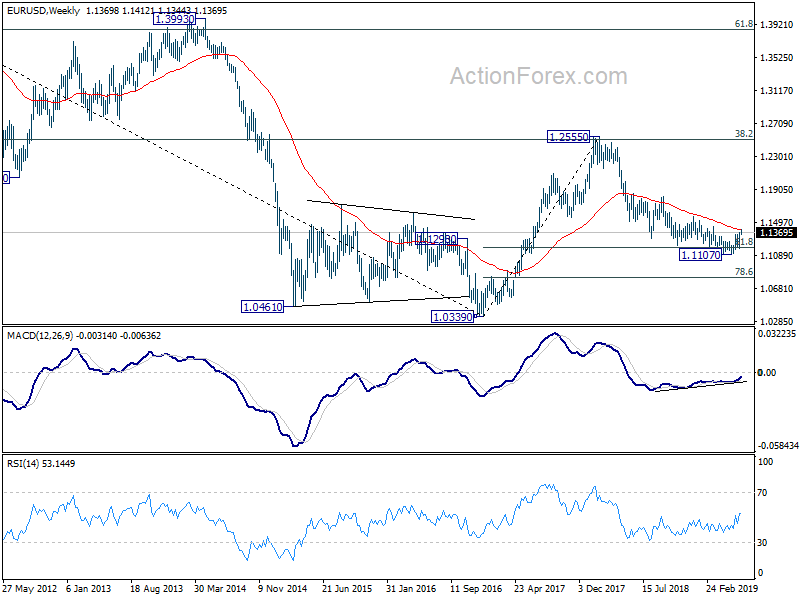Select the 38.2 Fibonacci level label

[x=744, y=134]
